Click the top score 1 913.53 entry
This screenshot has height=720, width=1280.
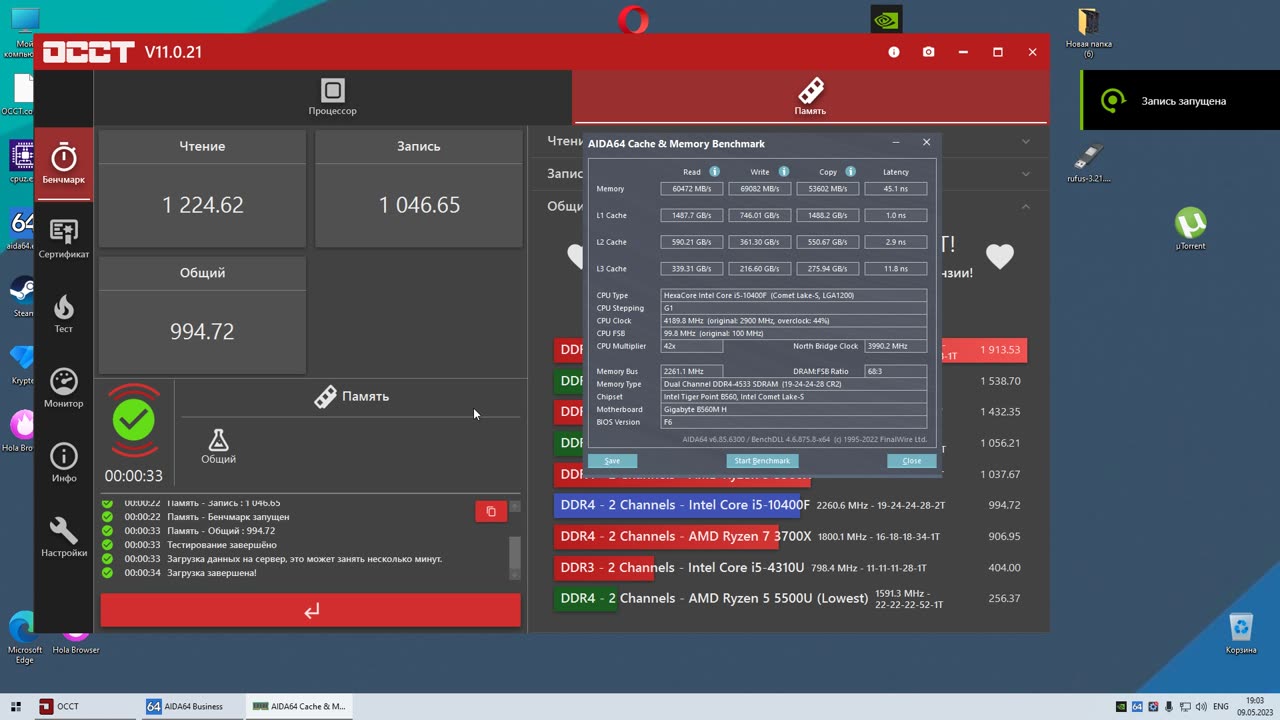coord(1000,350)
